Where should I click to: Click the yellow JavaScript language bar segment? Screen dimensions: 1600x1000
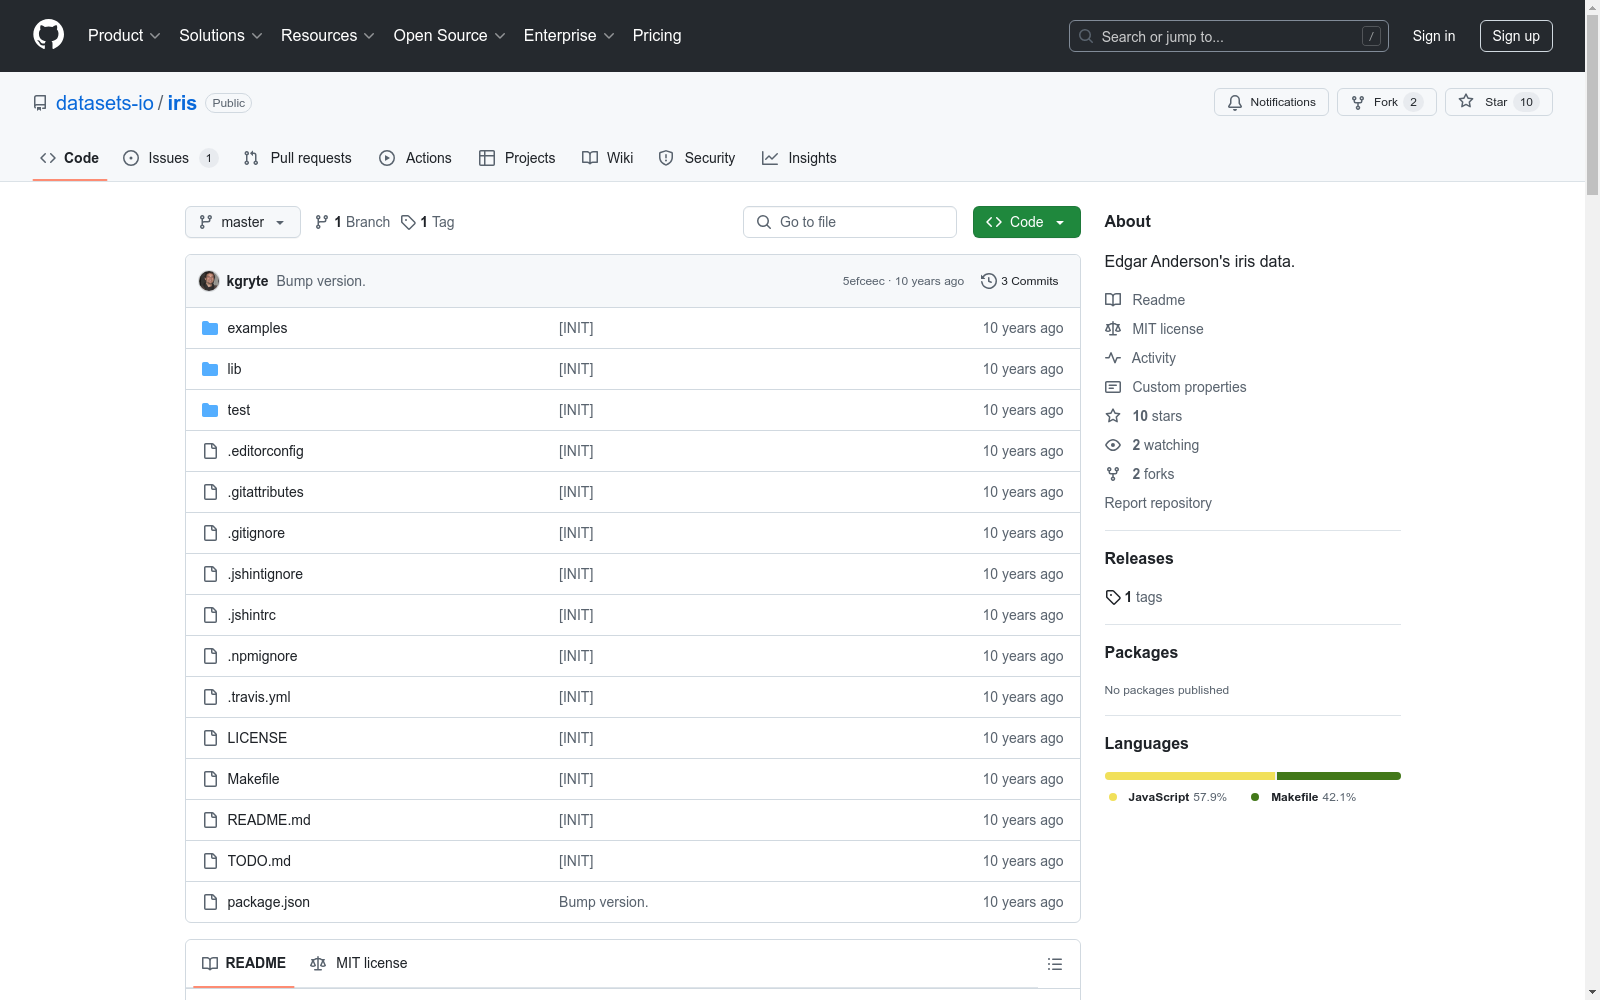pyautogui.click(x=1190, y=776)
